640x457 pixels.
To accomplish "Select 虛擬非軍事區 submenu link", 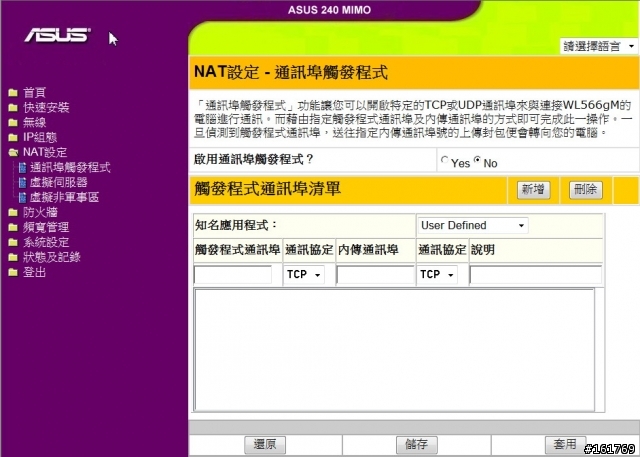I will pos(64,197).
